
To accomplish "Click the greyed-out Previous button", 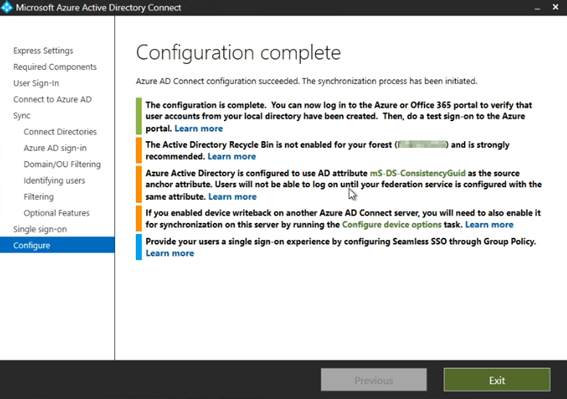I will pyautogui.click(x=374, y=380).
